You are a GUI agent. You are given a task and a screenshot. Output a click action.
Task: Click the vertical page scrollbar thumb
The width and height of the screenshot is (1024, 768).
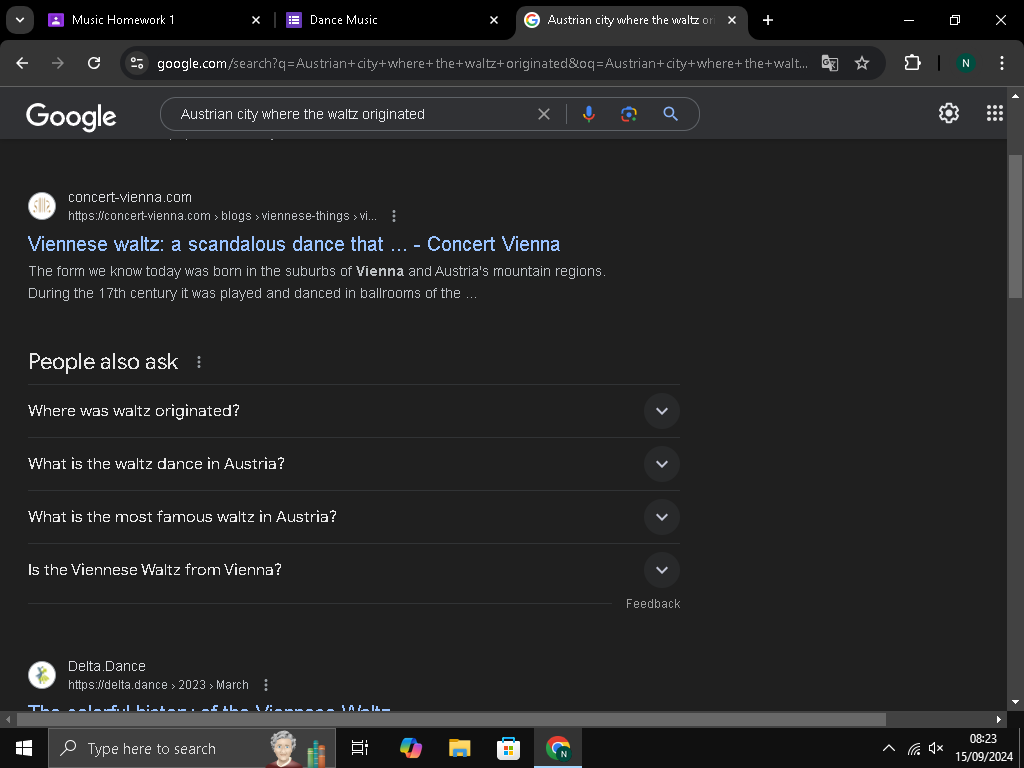point(1016,227)
